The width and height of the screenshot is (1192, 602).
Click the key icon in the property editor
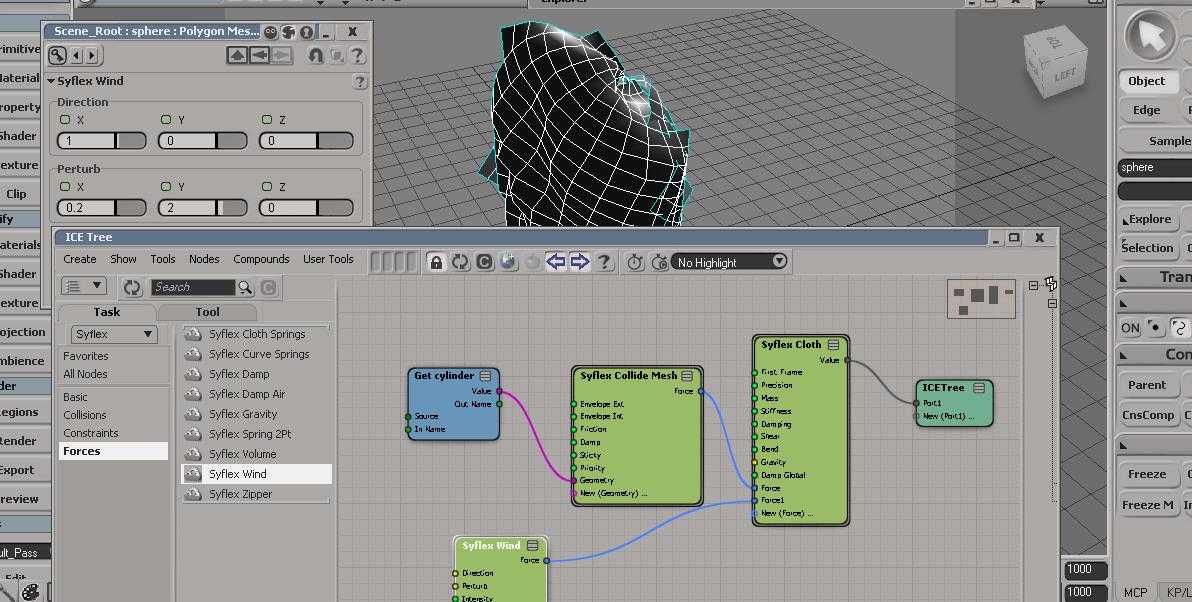57,55
